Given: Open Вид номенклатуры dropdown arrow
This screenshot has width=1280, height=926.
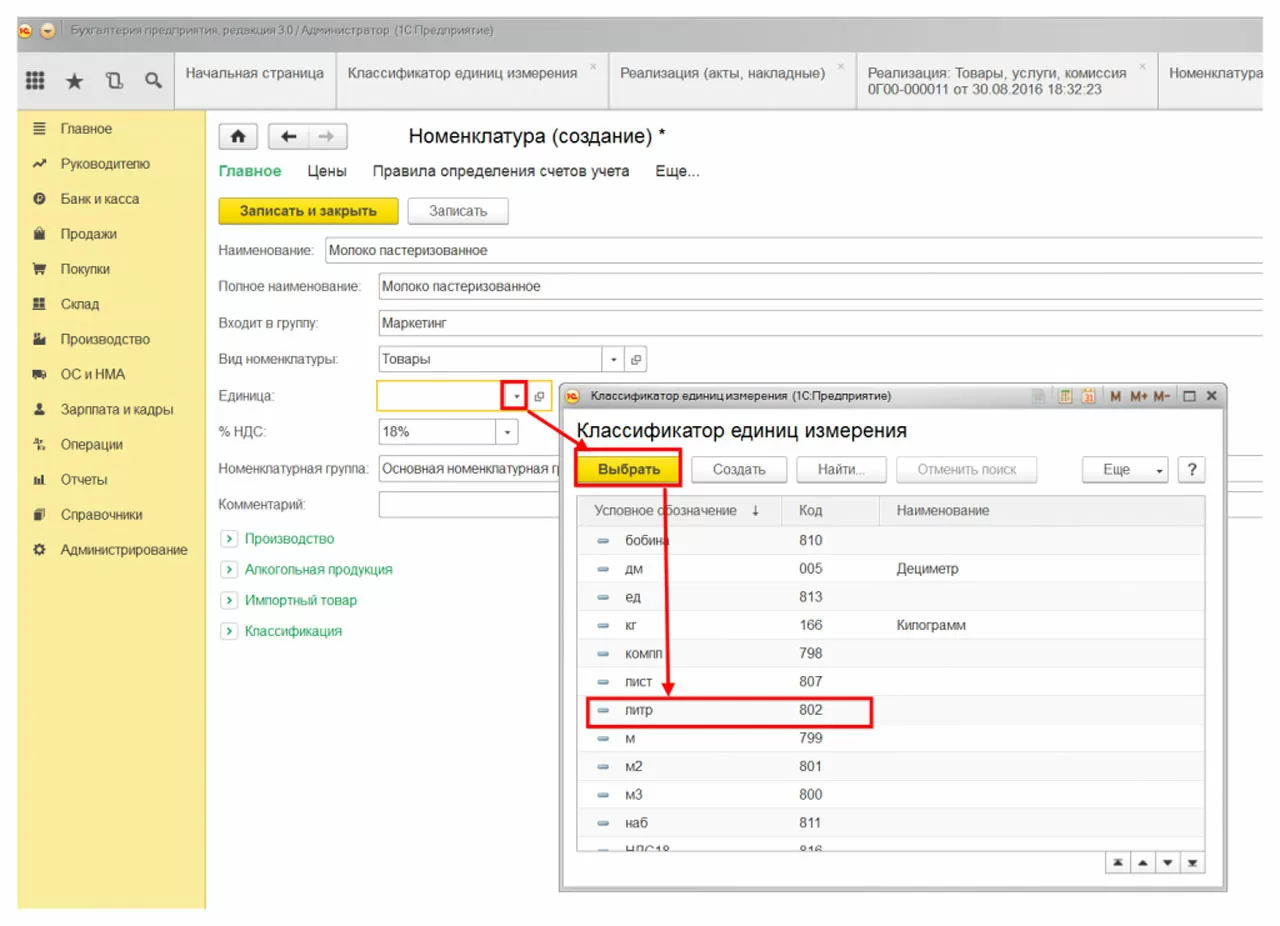Looking at the screenshot, I should coord(613,359).
